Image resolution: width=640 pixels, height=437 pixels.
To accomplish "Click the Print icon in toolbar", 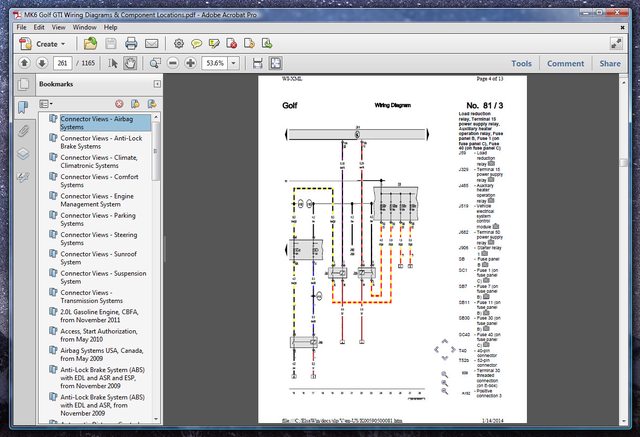I will [x=132, y=44].
